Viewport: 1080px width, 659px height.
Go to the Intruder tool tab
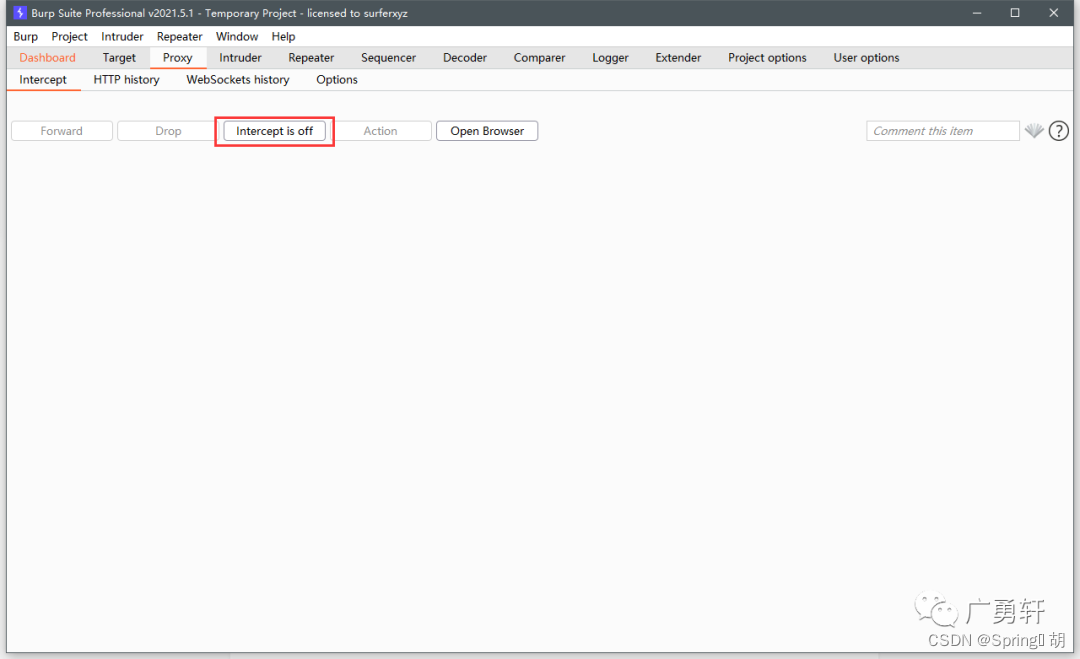tap(240, 58)
